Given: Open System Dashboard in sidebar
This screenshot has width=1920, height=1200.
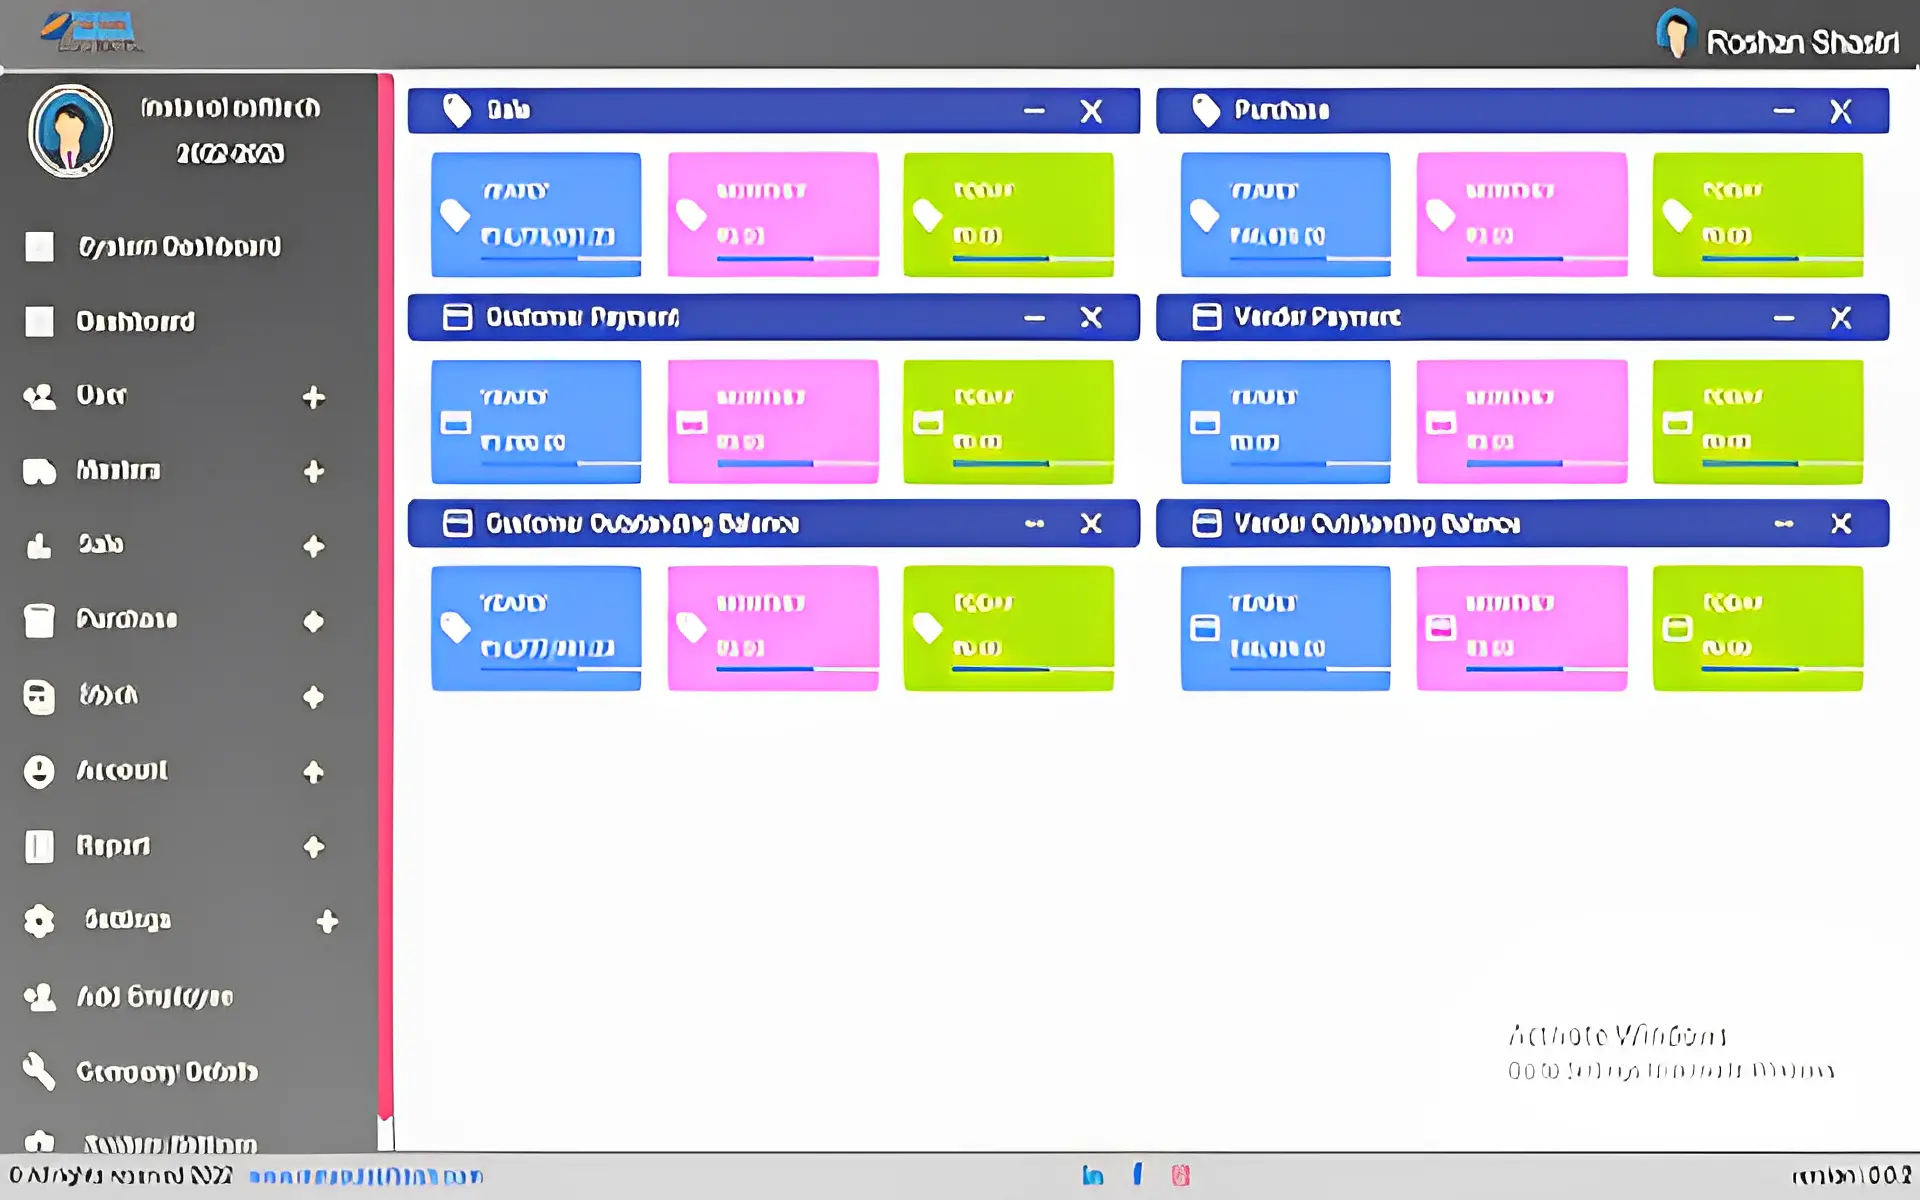Looking at the screenshot, I should [x=179, y=247].
